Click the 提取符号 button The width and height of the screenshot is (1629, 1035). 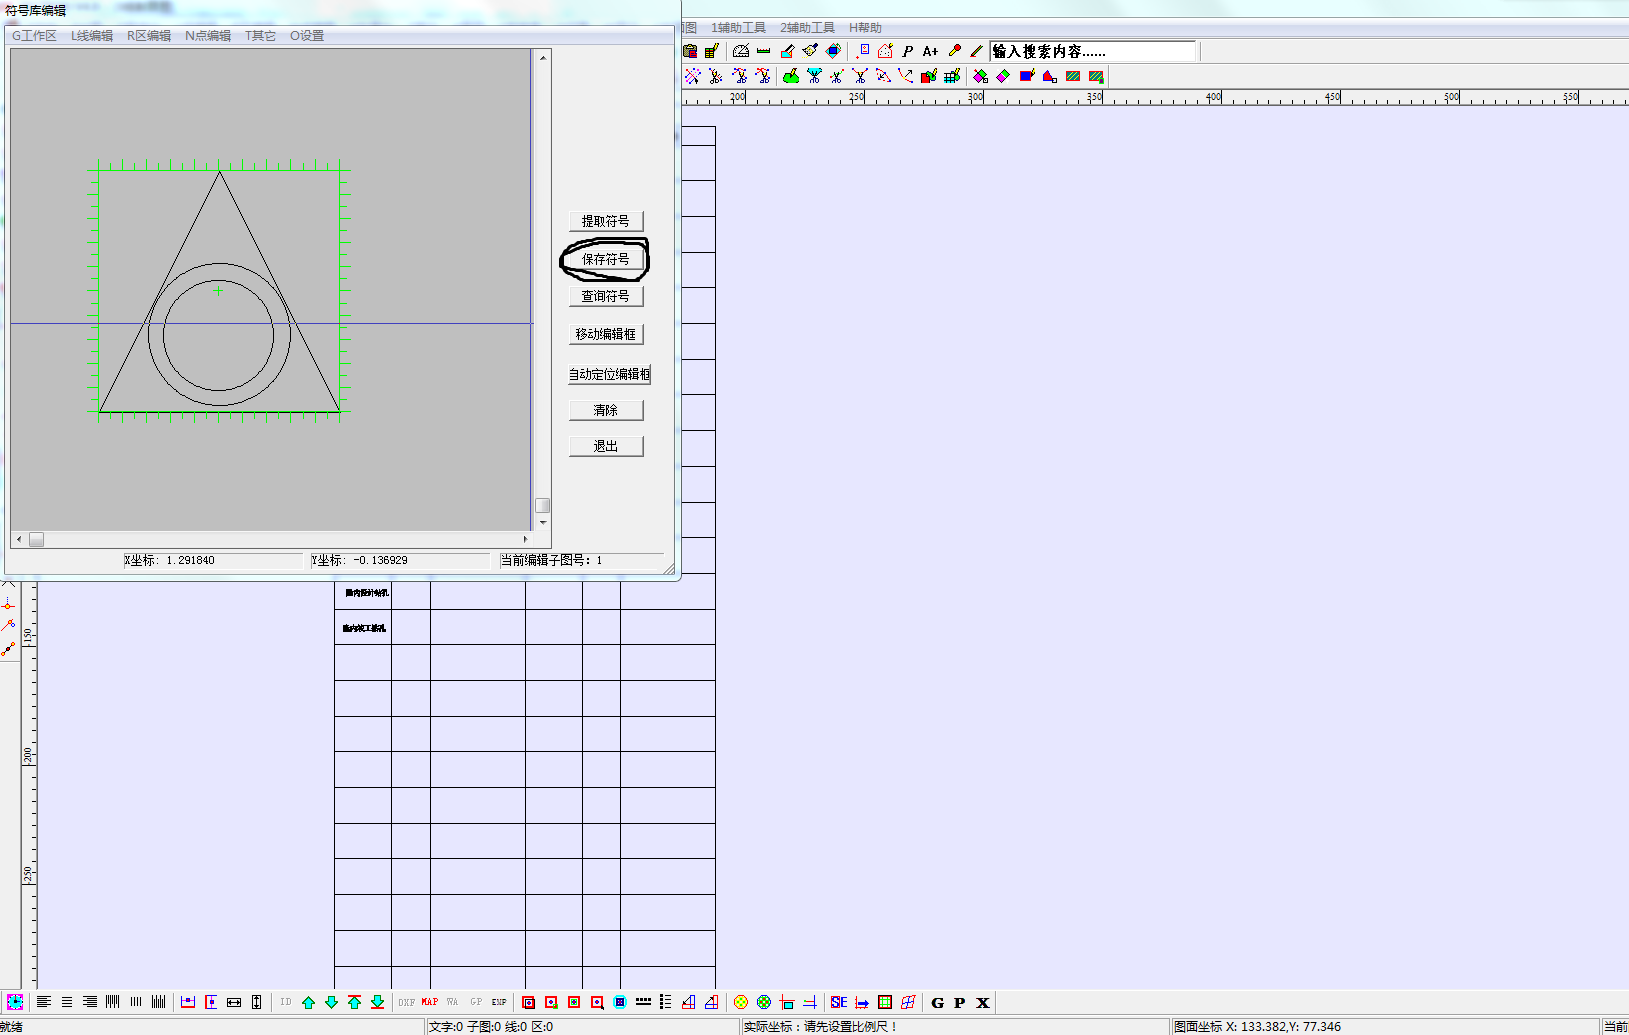[606, 221]
